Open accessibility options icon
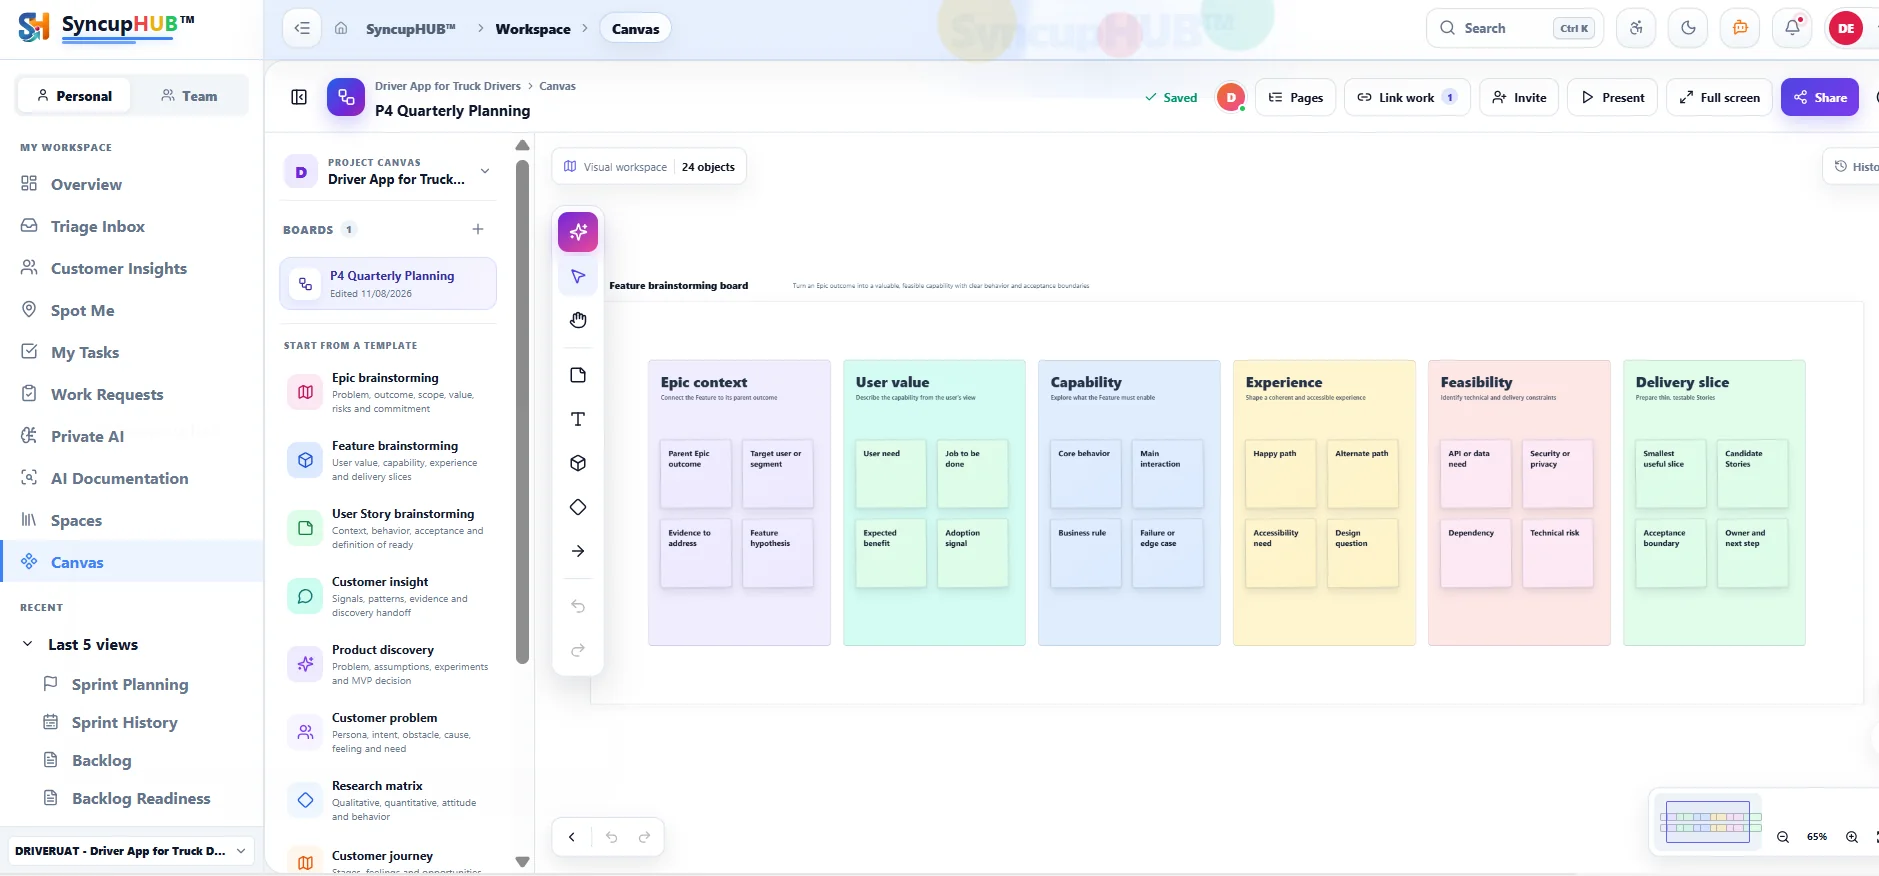Screen dimensions: 1879x876 click(x=1636, y=28)
